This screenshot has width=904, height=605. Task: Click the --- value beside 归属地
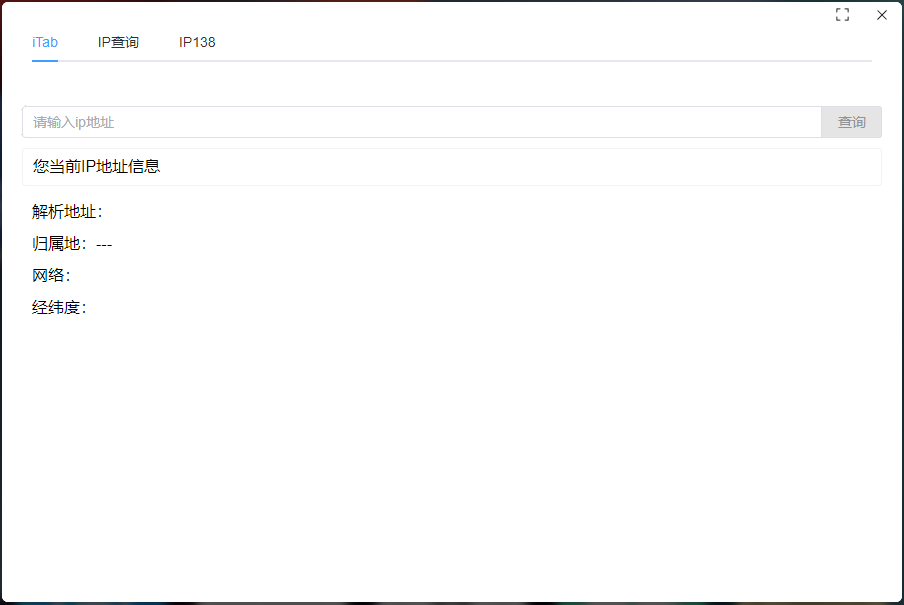104,244
